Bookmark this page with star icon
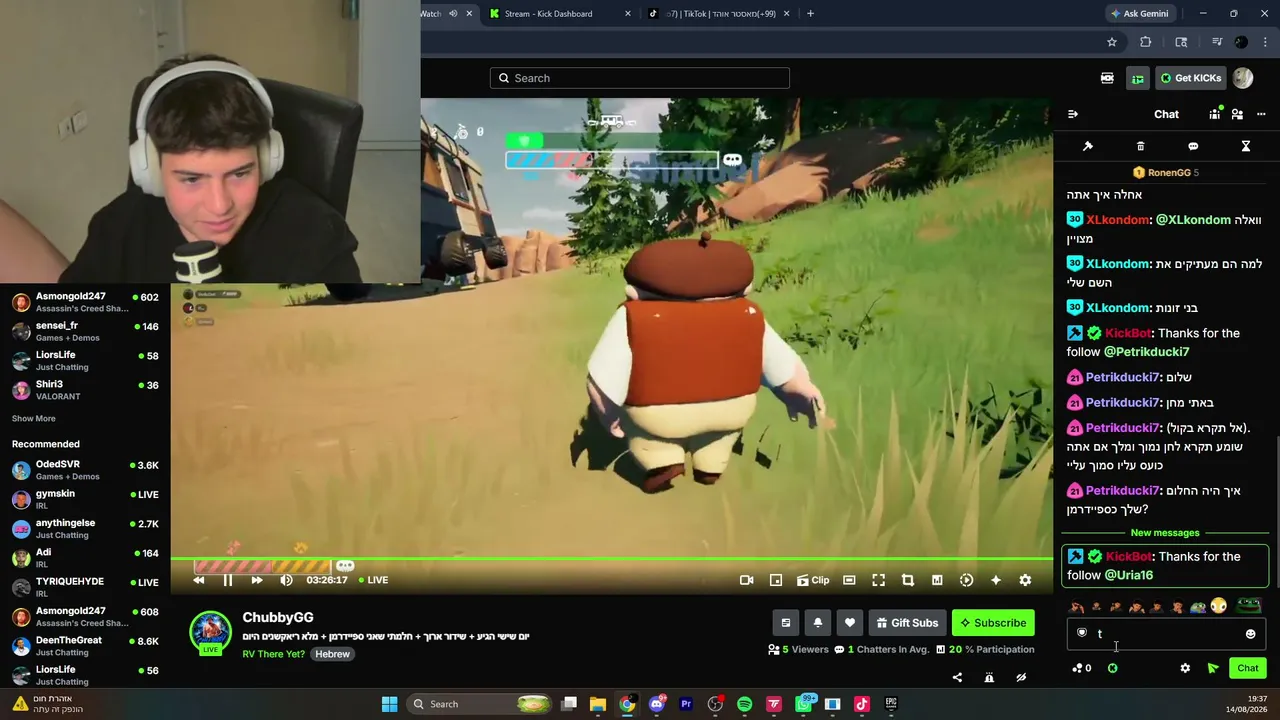The height and width of the screenshot is (720, 1280). [x=1111, y=42]
